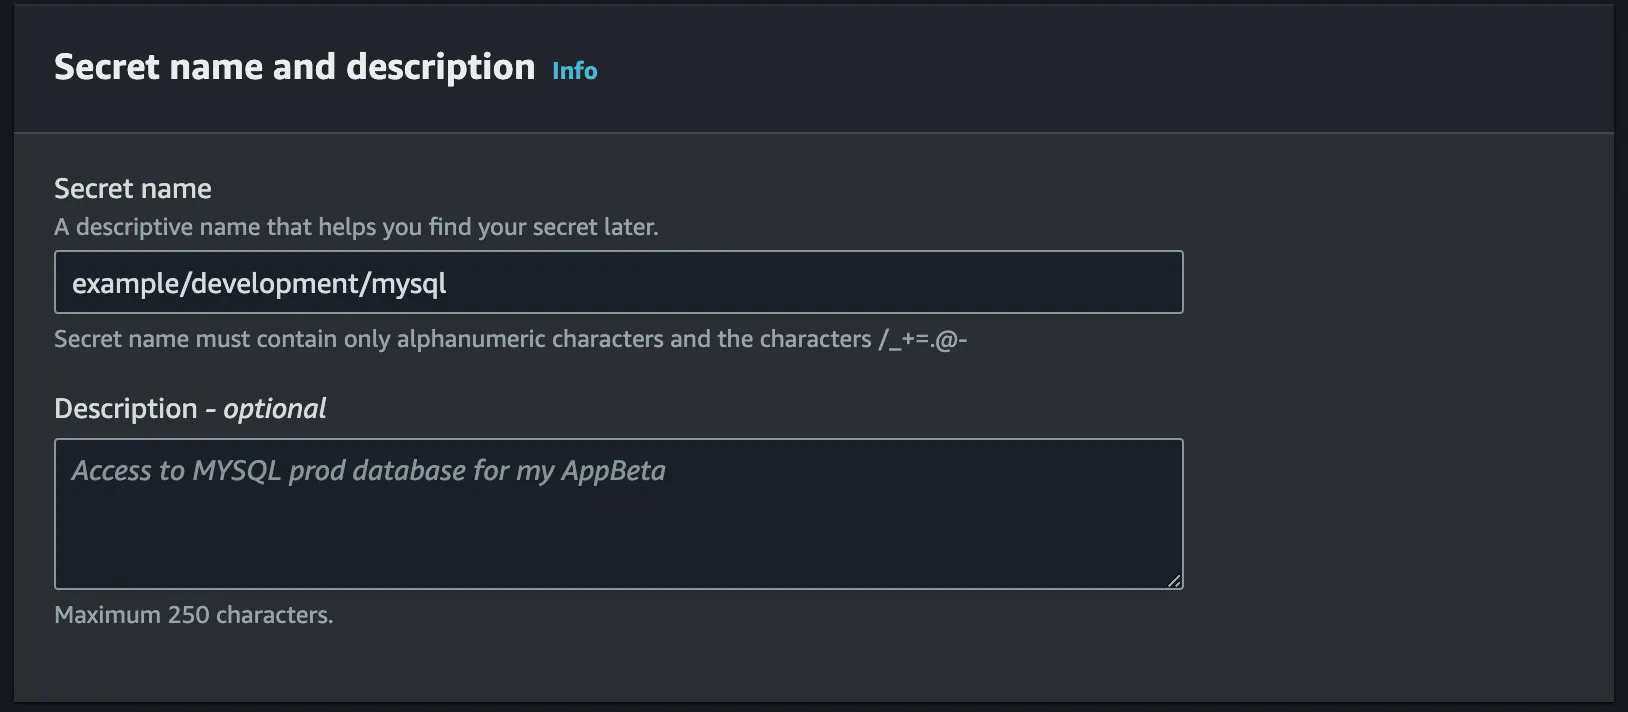Click the number "250" in the limit hint
The width and height of the screenshot is (1628, 712).
pyautogui.click(x=188, y=615)
